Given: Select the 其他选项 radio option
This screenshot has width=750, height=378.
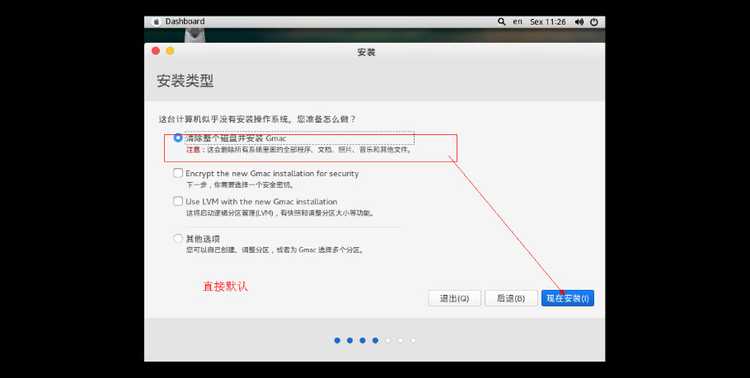Looking at the screenshot, I should pyautogui.click(x=178, y=238).
